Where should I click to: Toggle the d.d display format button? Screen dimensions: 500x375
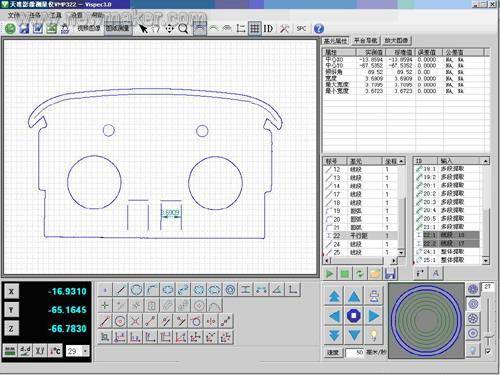tap(25, 351)
